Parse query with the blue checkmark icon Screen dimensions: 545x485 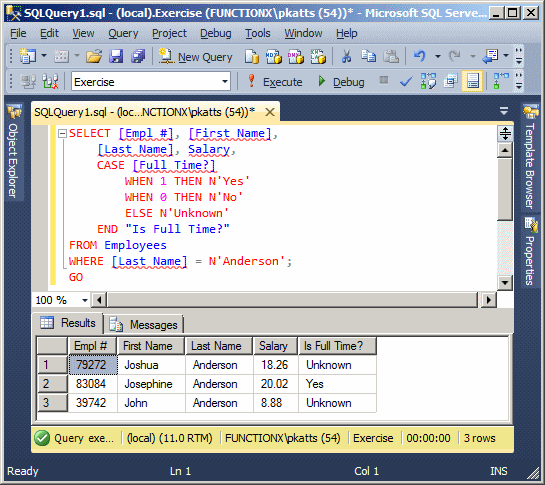click(406, 82)
